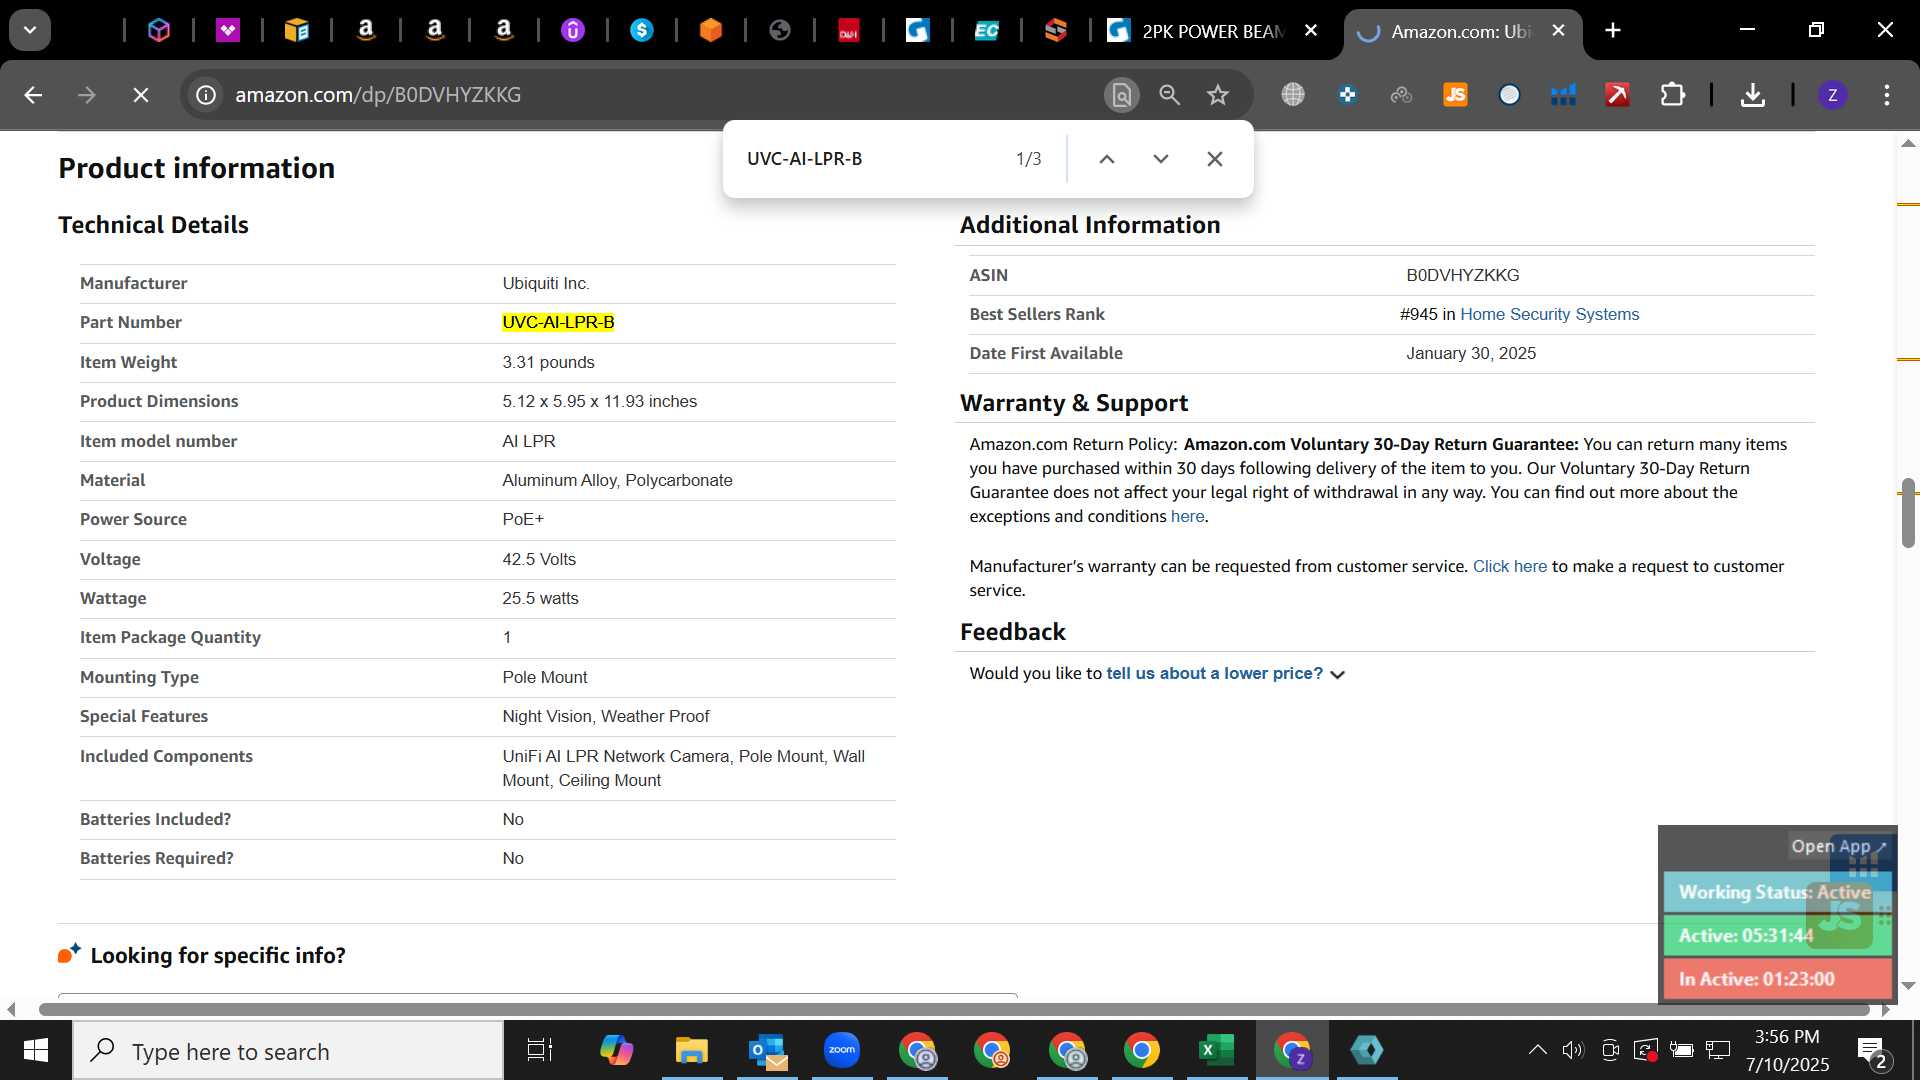The height and width of the screenshot is (1080, 1920).
Task: Select 'Pole Mount' mounting type value
Action: point(545,677)
